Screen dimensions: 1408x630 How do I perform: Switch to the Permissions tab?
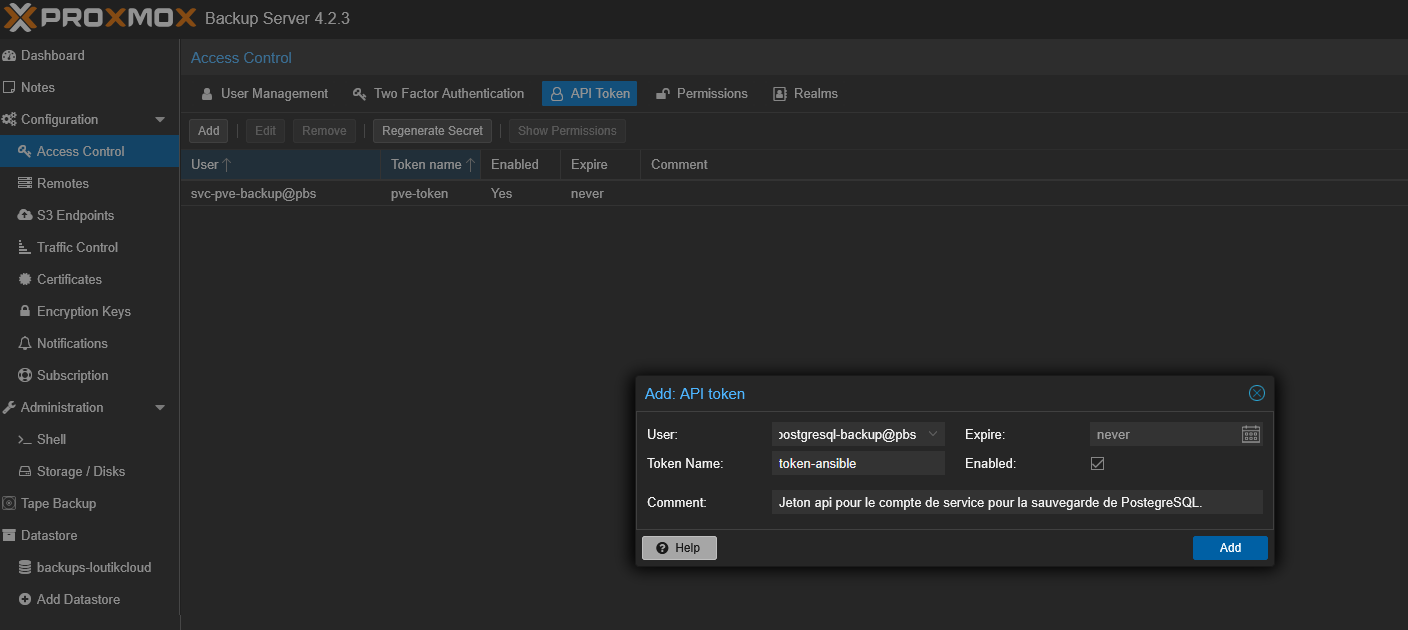[x=701, y=93]
